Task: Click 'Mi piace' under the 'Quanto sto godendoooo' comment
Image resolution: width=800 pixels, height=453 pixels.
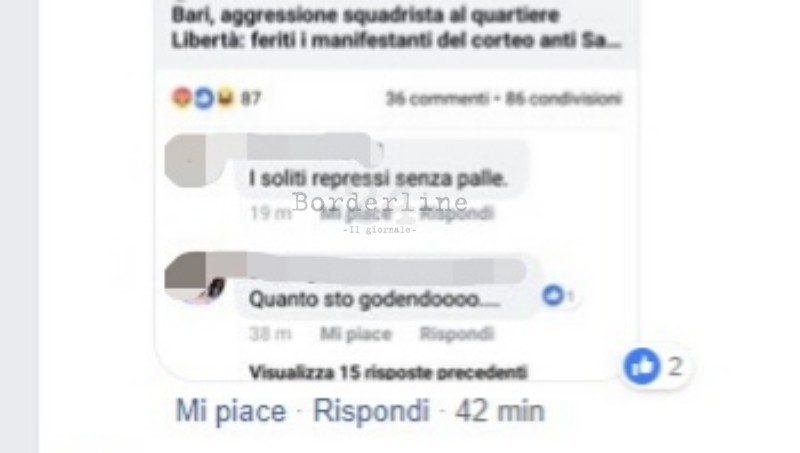Action: pyautogui.click(x=356, y=334)
